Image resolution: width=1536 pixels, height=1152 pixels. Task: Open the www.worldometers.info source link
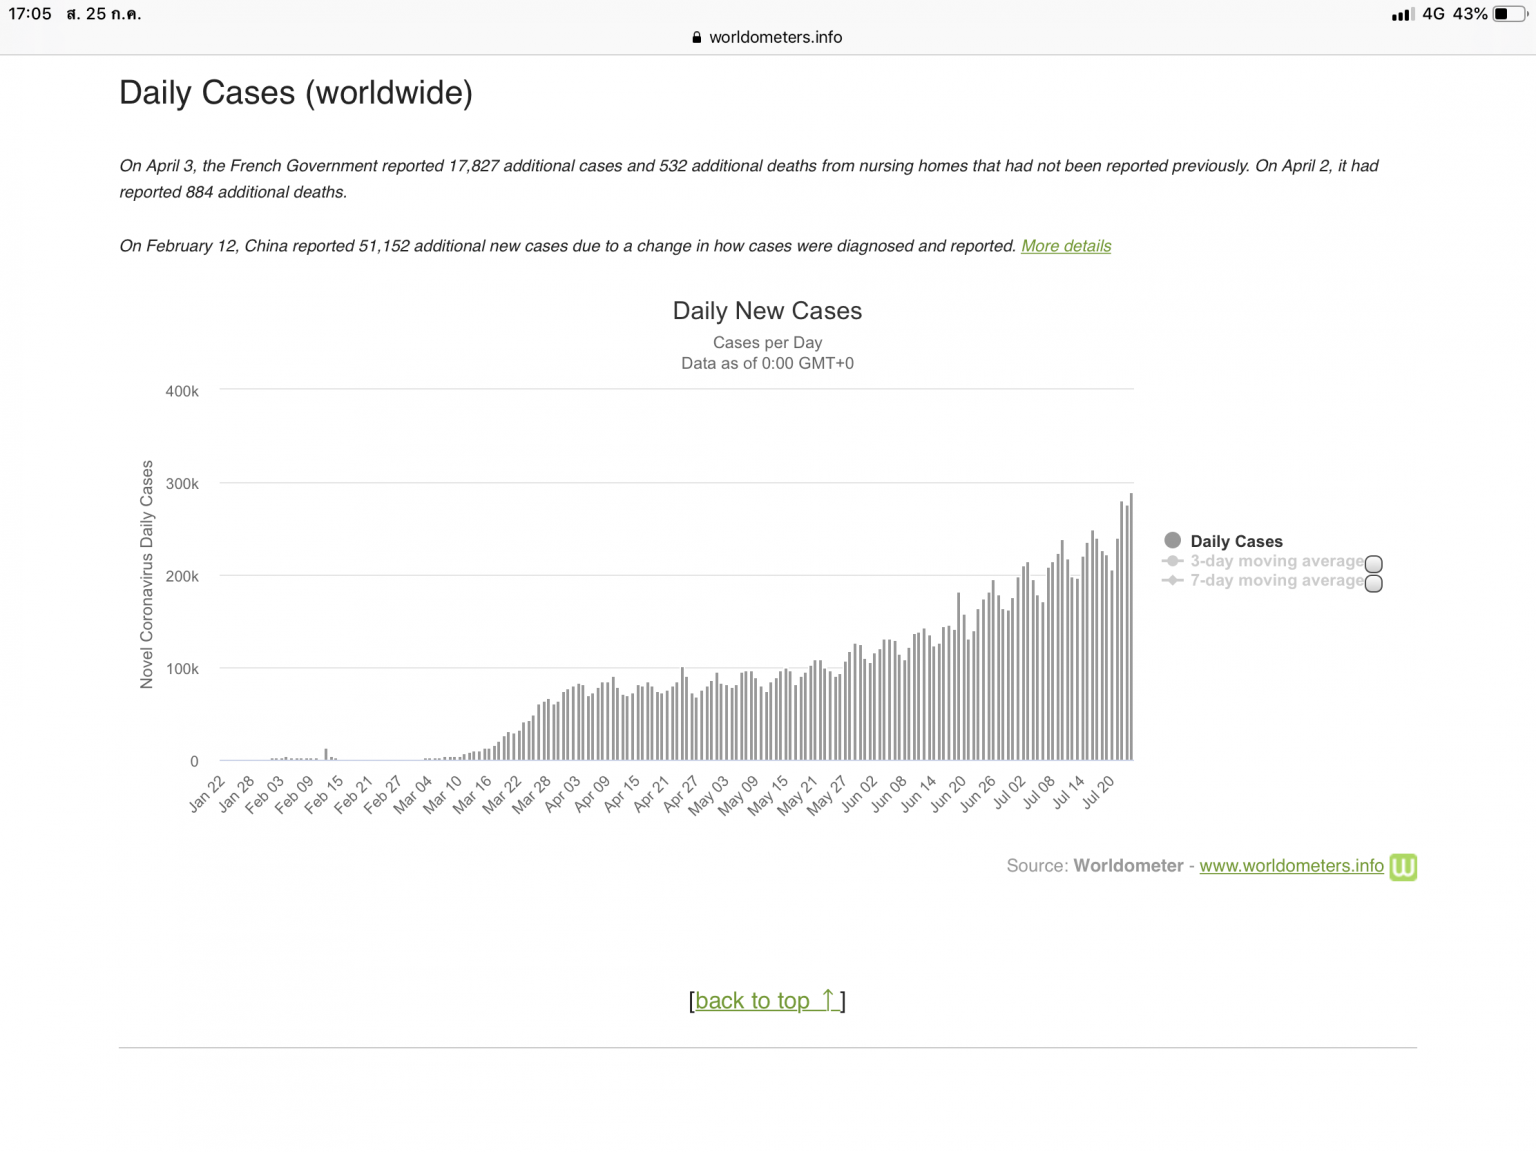coord(1291,866)
